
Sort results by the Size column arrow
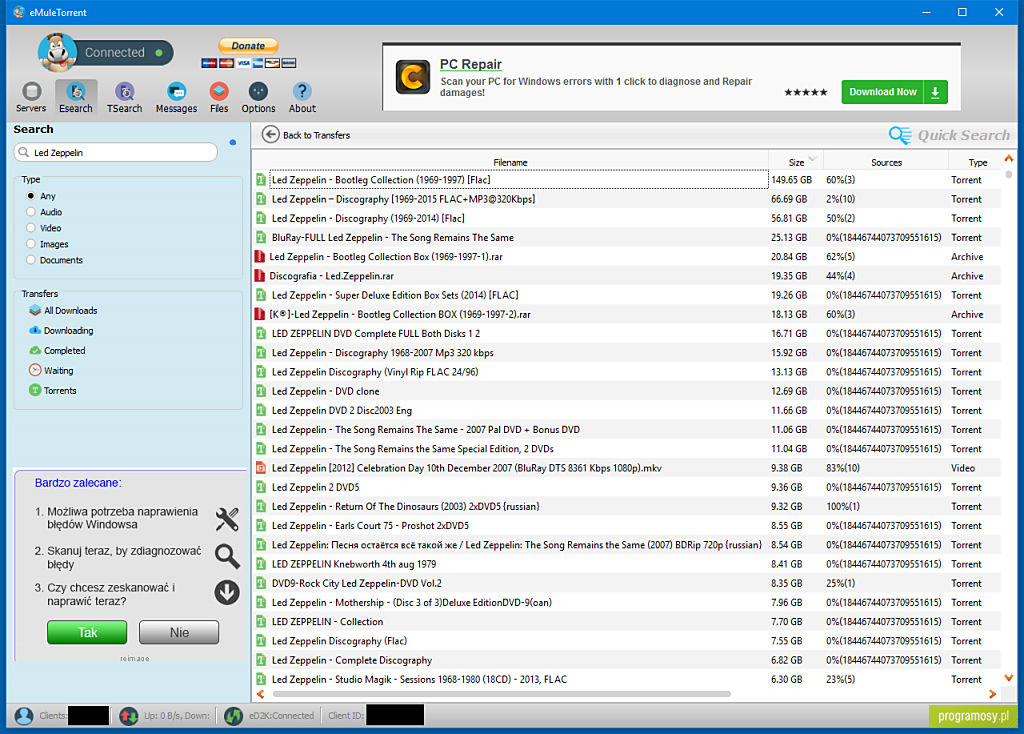pos(812,159)
